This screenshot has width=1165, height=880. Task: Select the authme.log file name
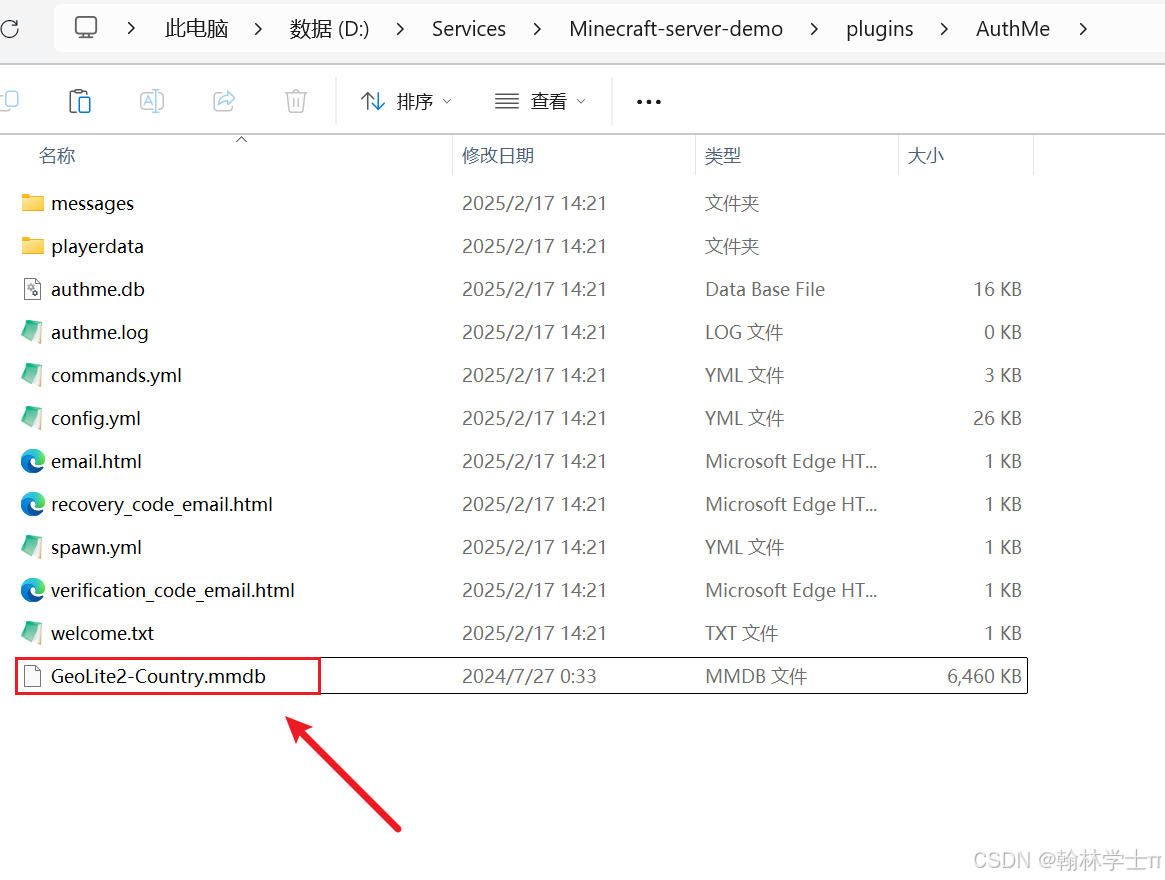point(100,333)
